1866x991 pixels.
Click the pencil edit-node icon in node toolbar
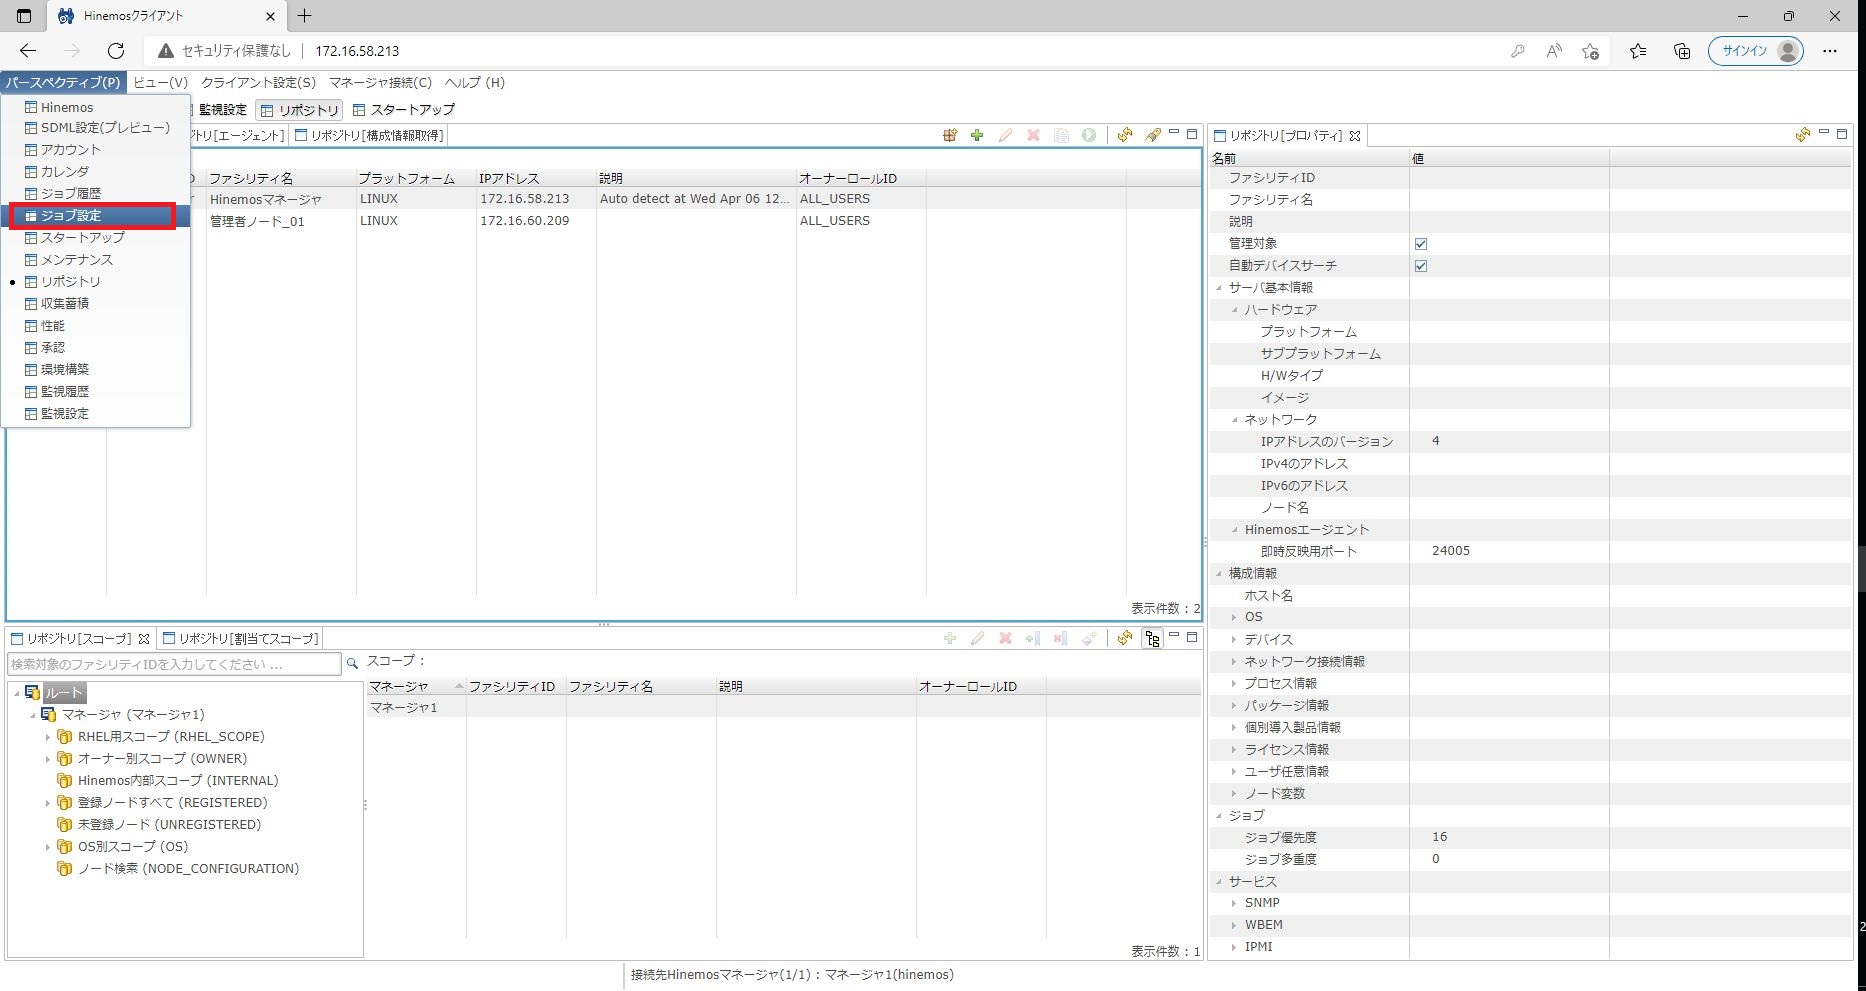pyautogui.click(x=1005, y=135)
